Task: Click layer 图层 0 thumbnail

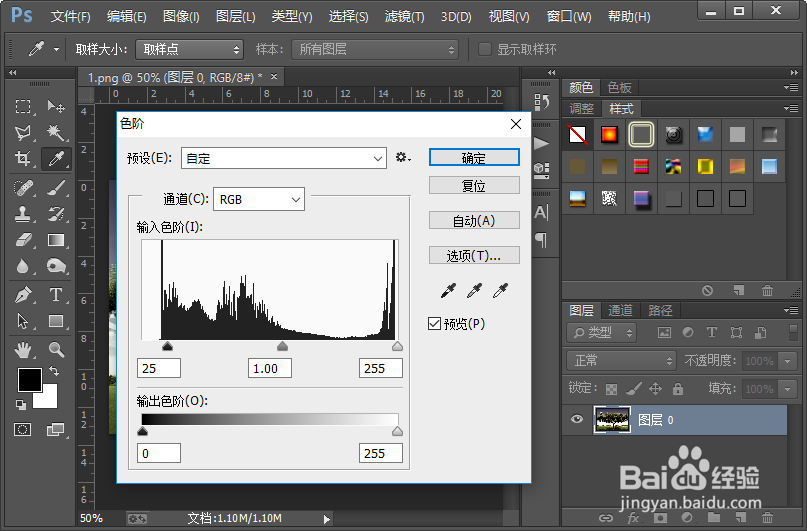Action: pos(612,420)
